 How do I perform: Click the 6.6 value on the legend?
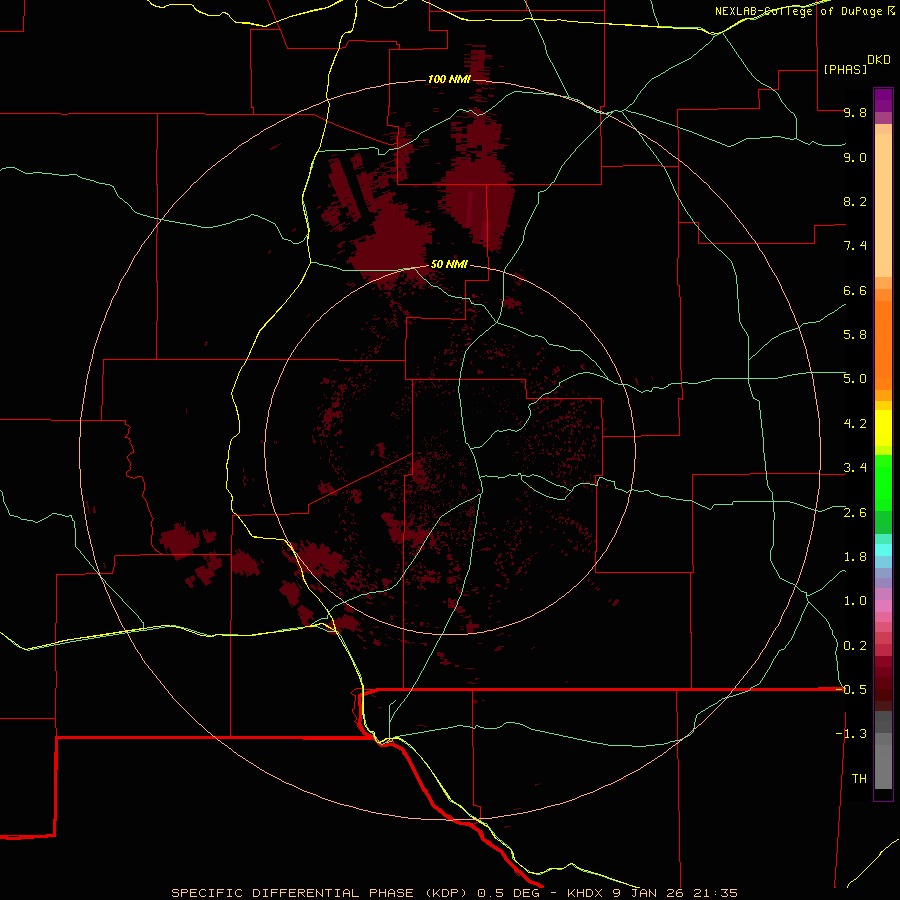pos(855,290)
